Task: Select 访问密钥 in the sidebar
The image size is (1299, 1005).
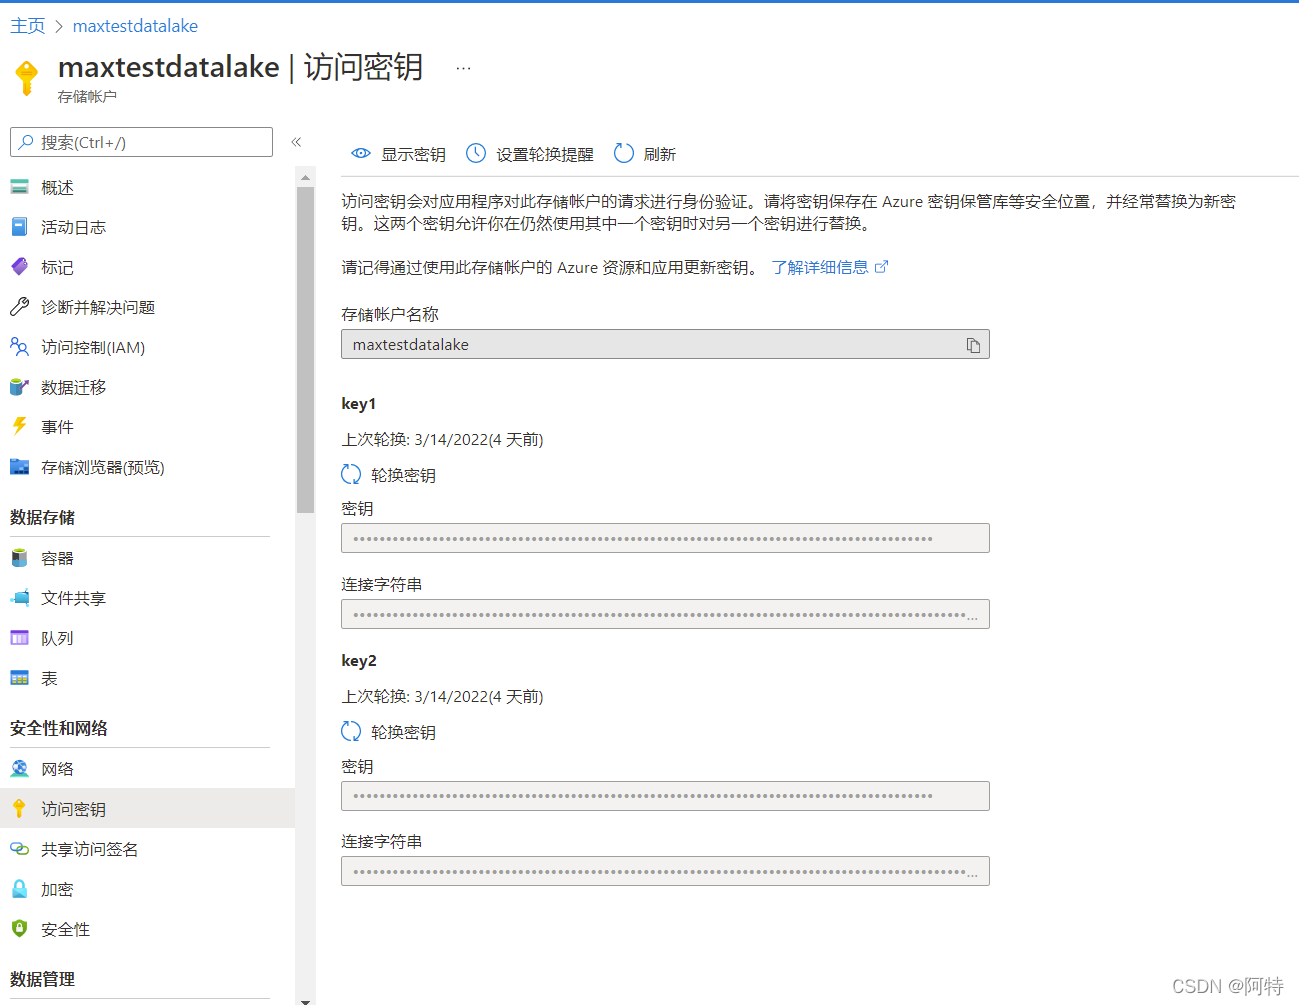Action: [x=147, y=808]
